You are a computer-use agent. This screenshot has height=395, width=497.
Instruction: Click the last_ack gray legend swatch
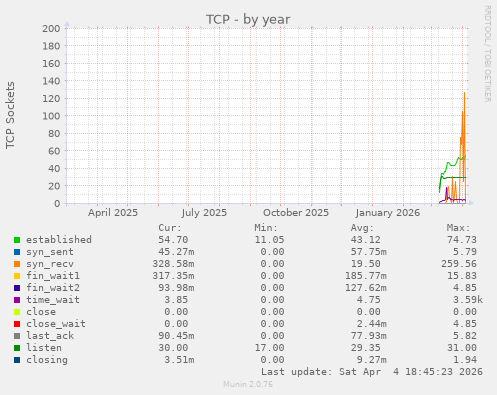click(x=17, y=336)
